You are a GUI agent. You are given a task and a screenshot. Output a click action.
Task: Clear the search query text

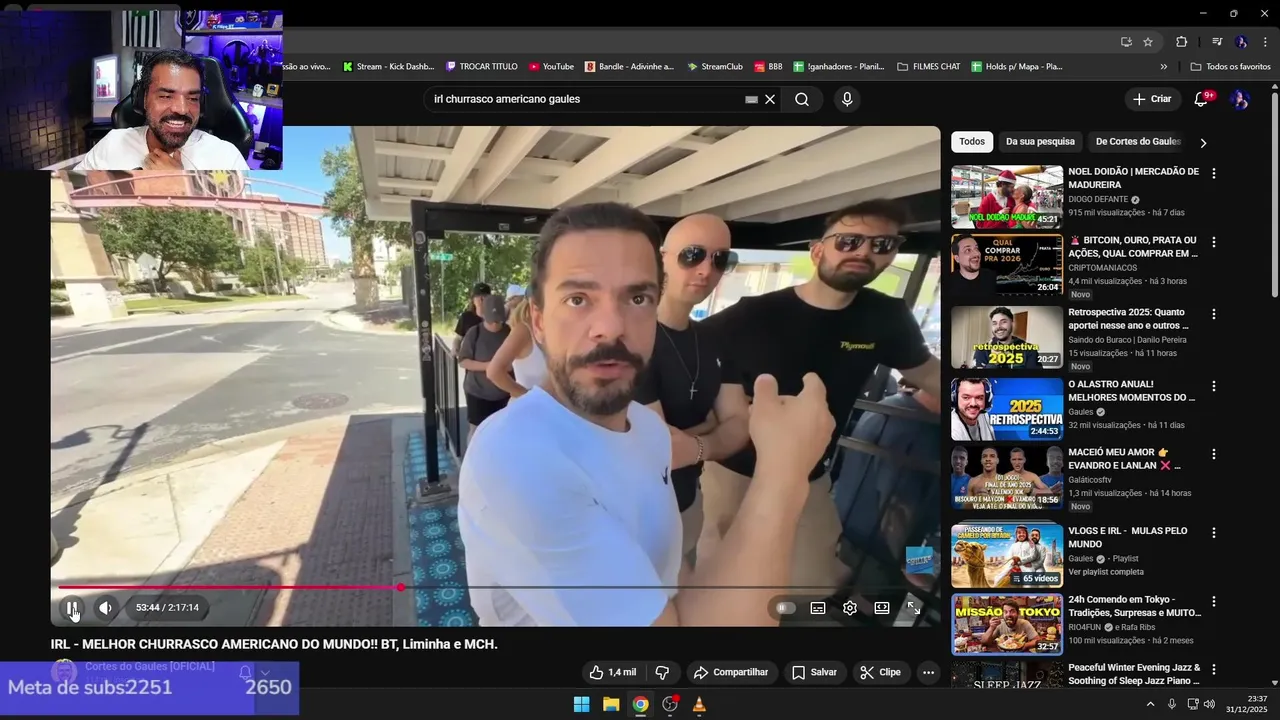click(x=770, y=99)
